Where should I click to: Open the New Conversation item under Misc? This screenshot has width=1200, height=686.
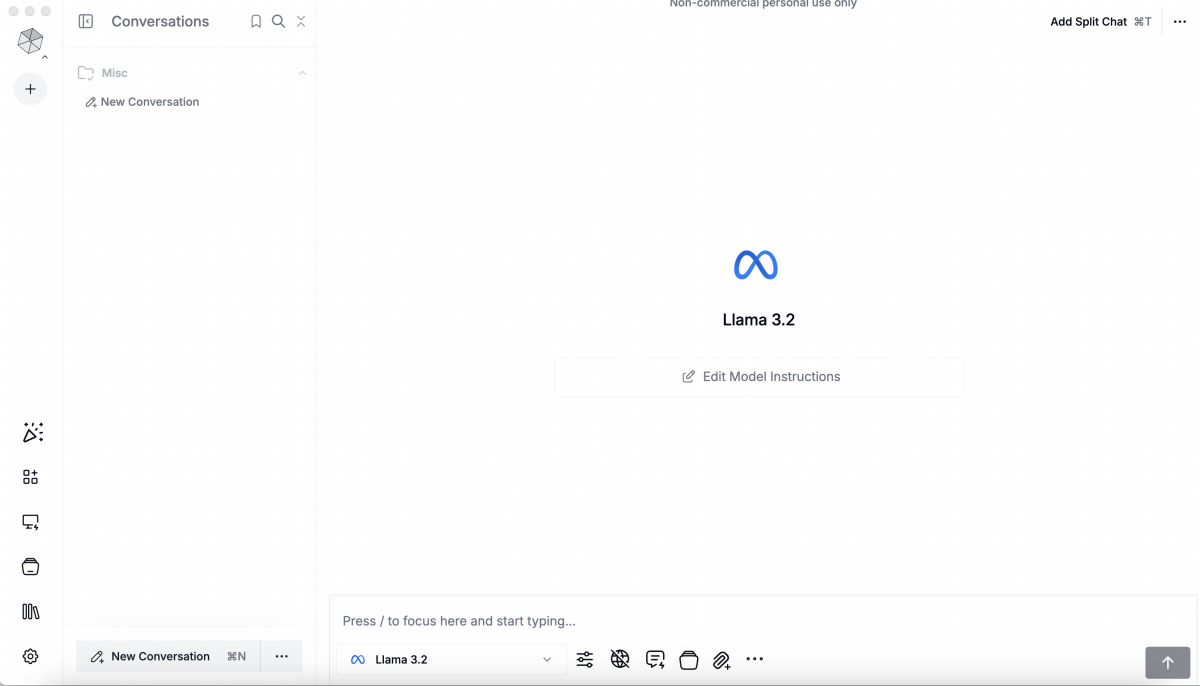click(x=142, y=102)
